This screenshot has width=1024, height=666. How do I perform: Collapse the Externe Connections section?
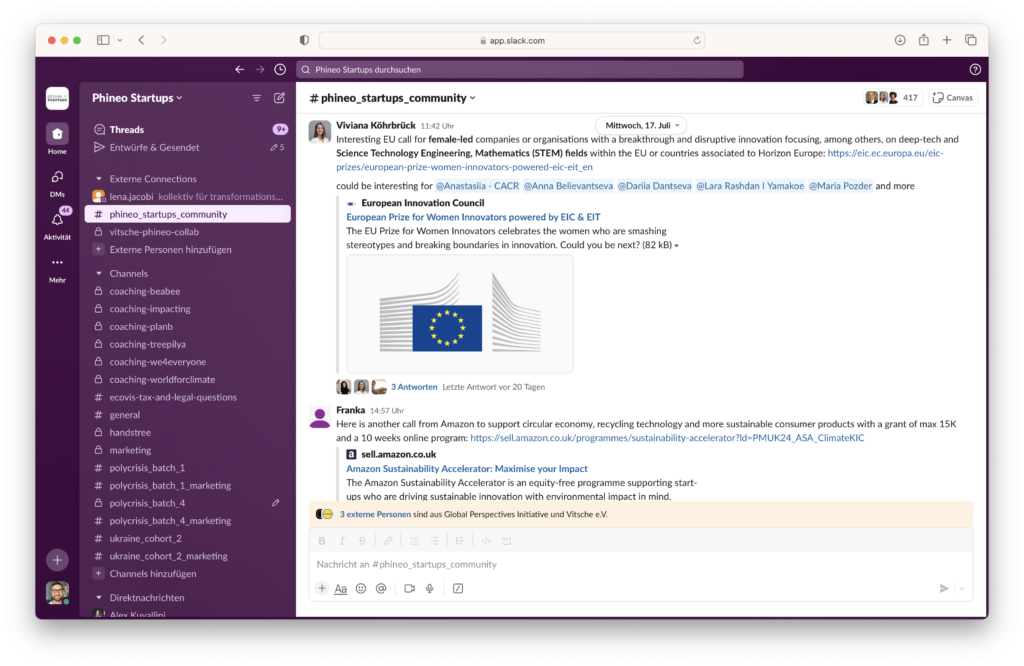[x=99, y=178]
